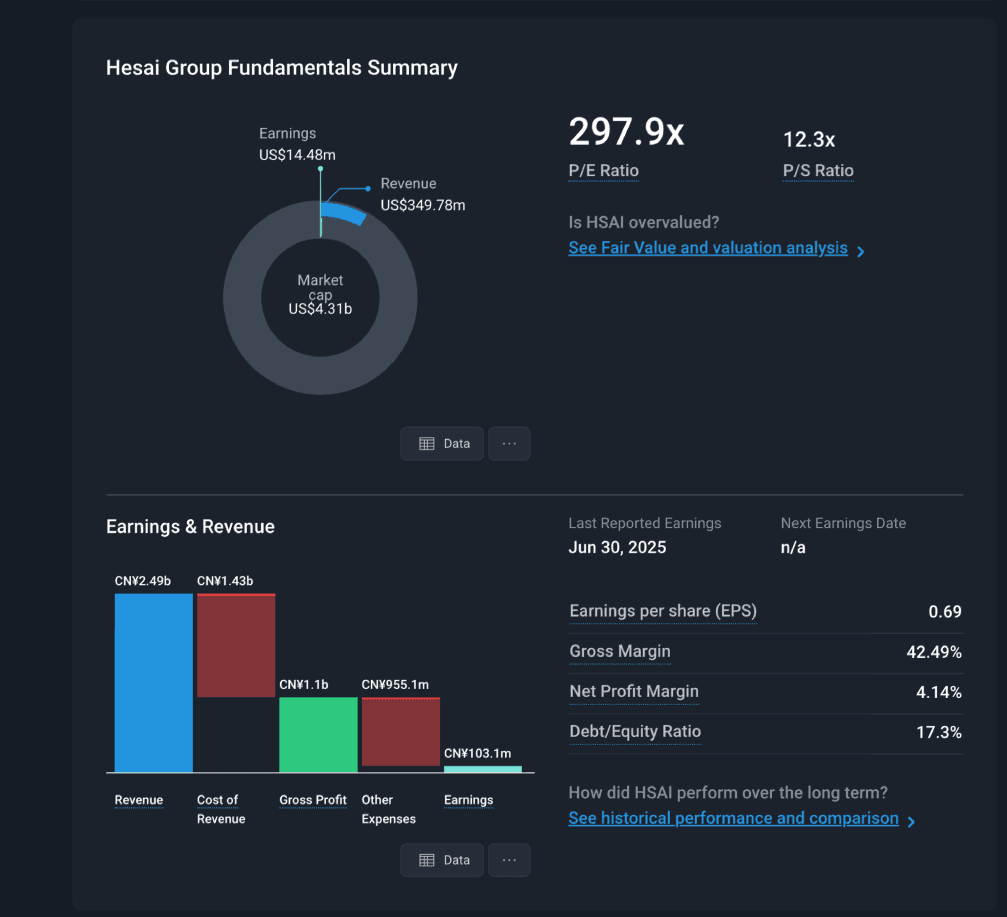This screenshot has height=917, width=1007.
Task: Click the CN¥2.49b revenue value label
Action: [143, 581]
